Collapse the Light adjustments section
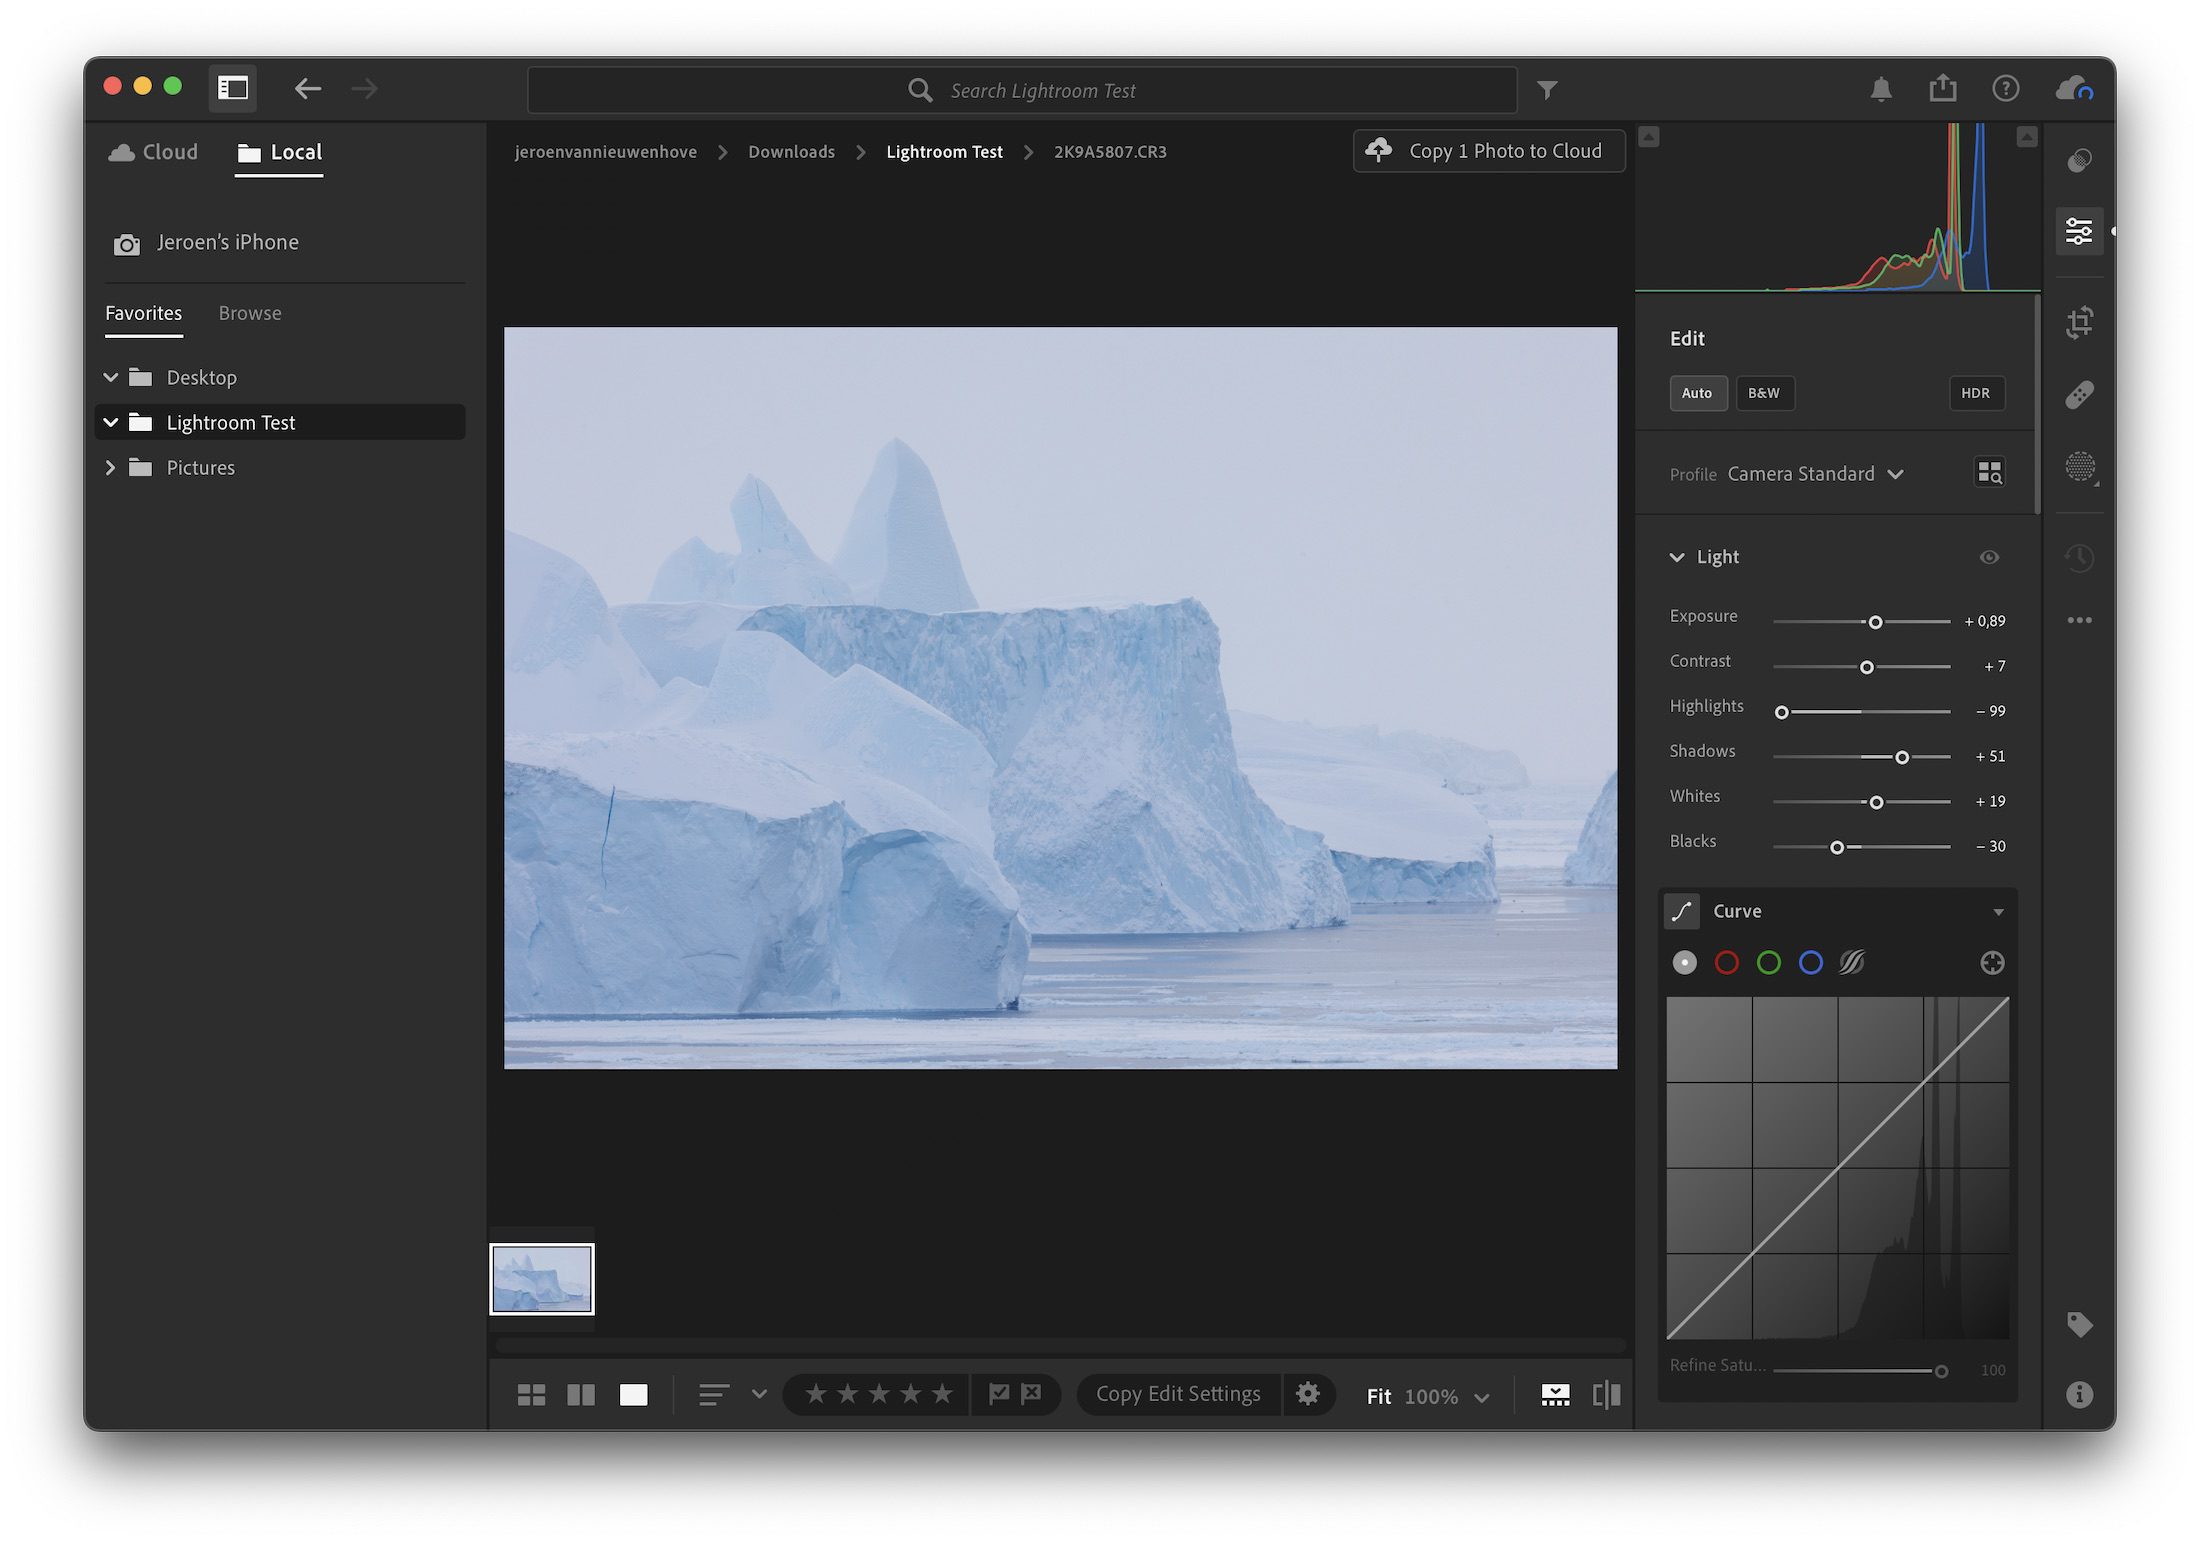 point(1677,557)
